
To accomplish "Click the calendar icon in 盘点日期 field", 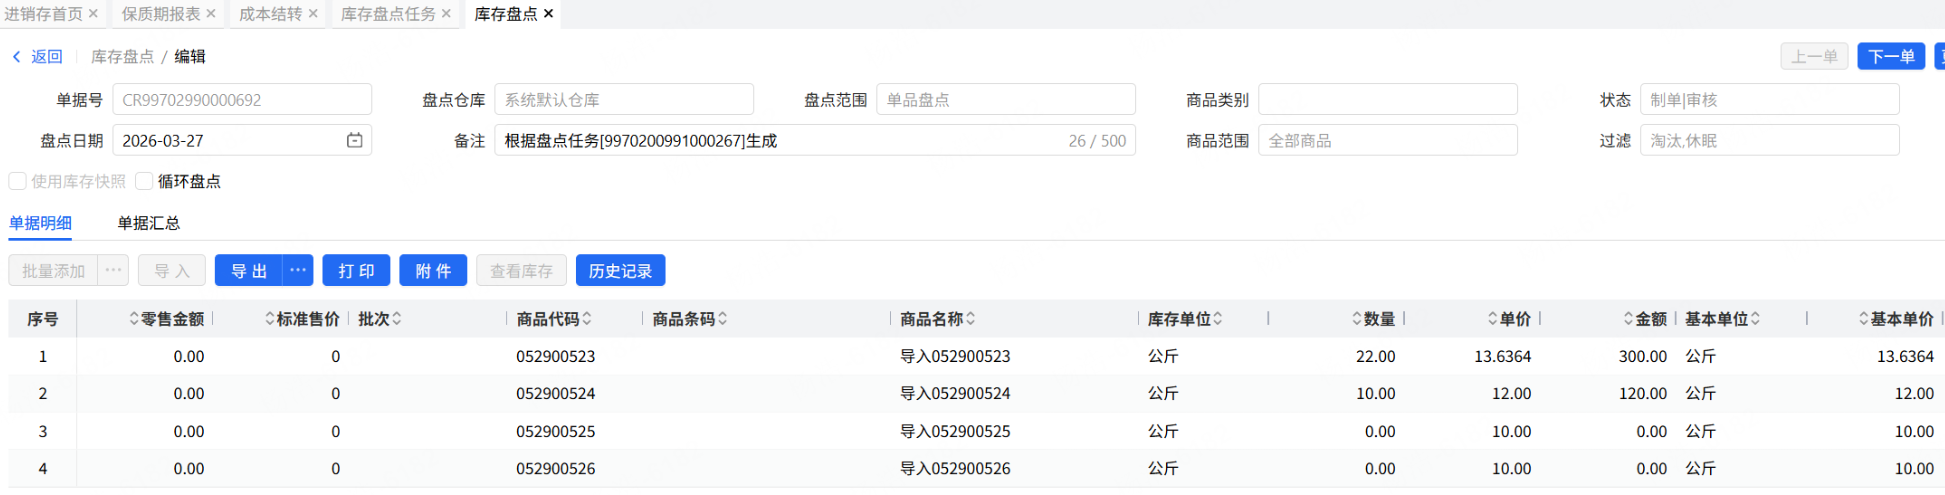I will tap(354, 141).
